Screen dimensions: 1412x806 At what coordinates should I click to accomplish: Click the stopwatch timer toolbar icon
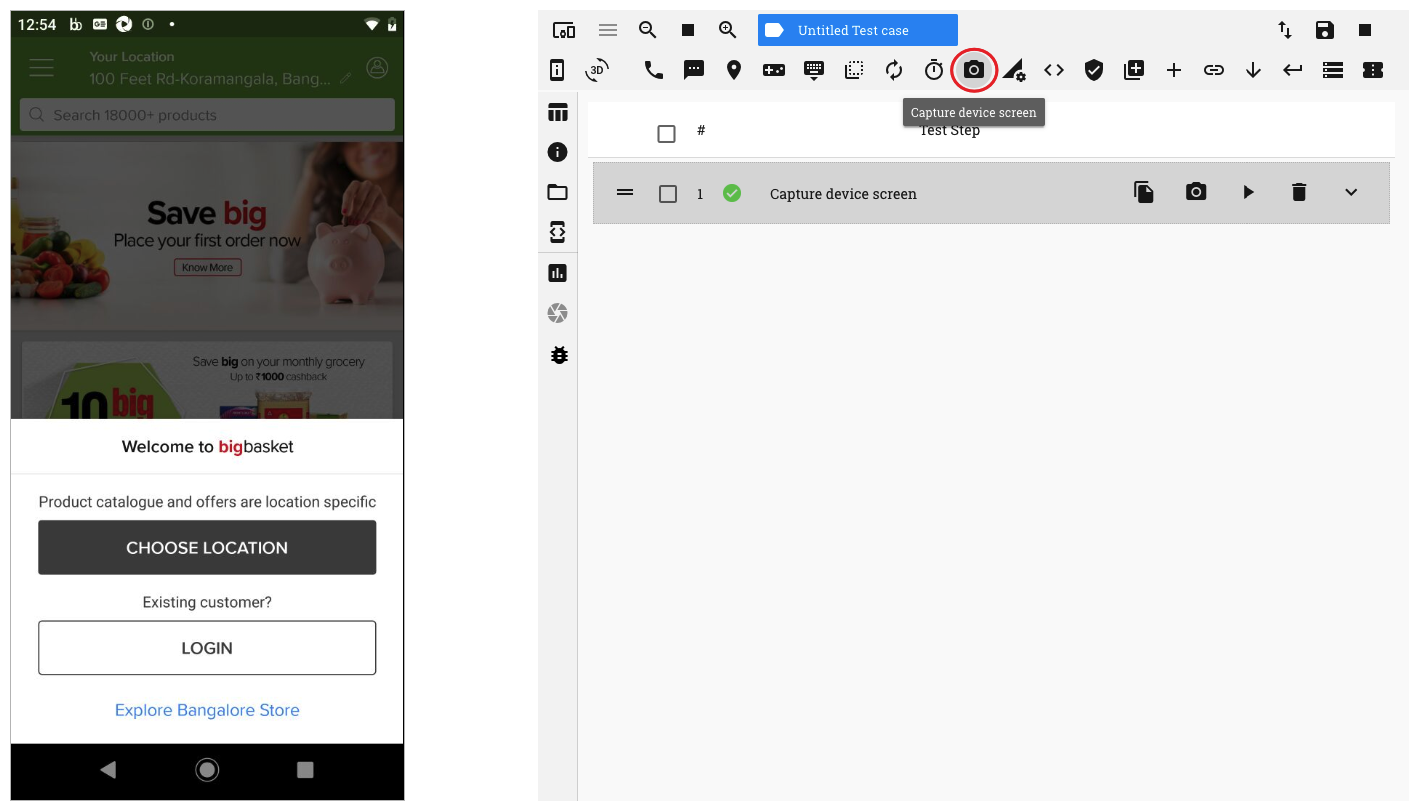[934, 70]
